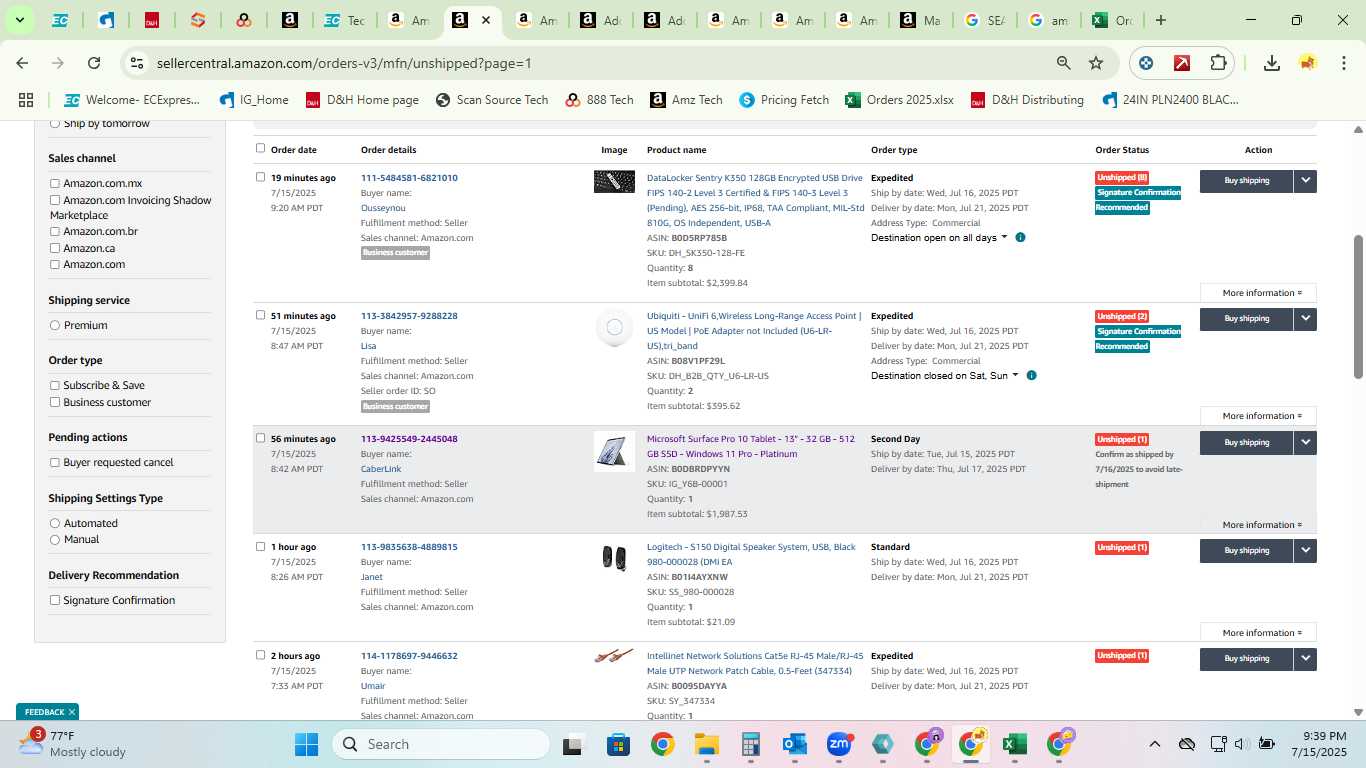
Task: Expand Buy shipping options for the Ubiquiti order
Action: point(1305,319)
